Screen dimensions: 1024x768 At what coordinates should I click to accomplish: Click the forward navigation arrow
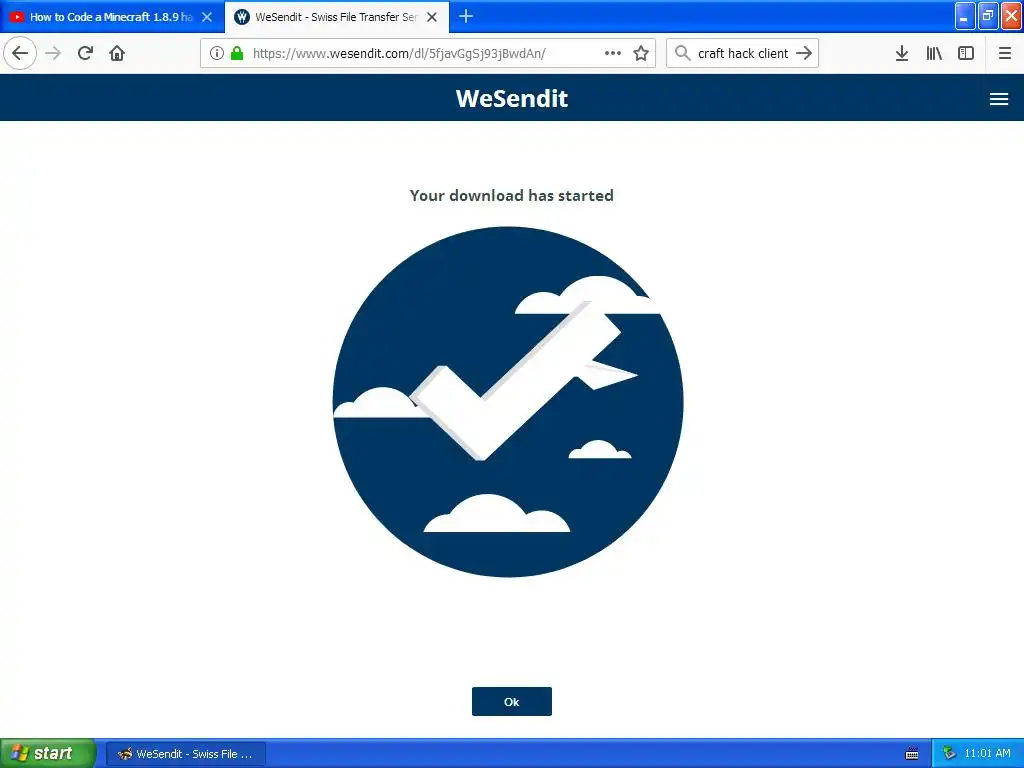coord(53,53)
